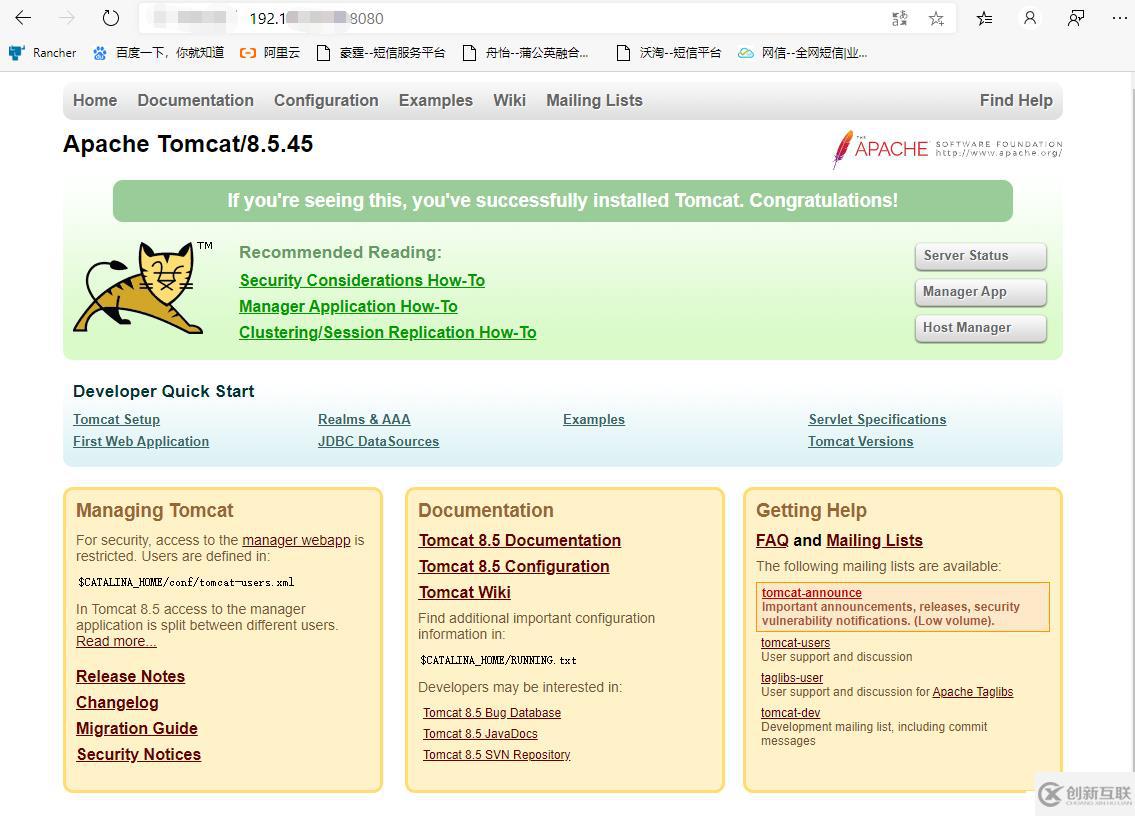This screenshot has height=816, width=1135.
Task: Open the send feedback icon
Action: point(1075,17)
